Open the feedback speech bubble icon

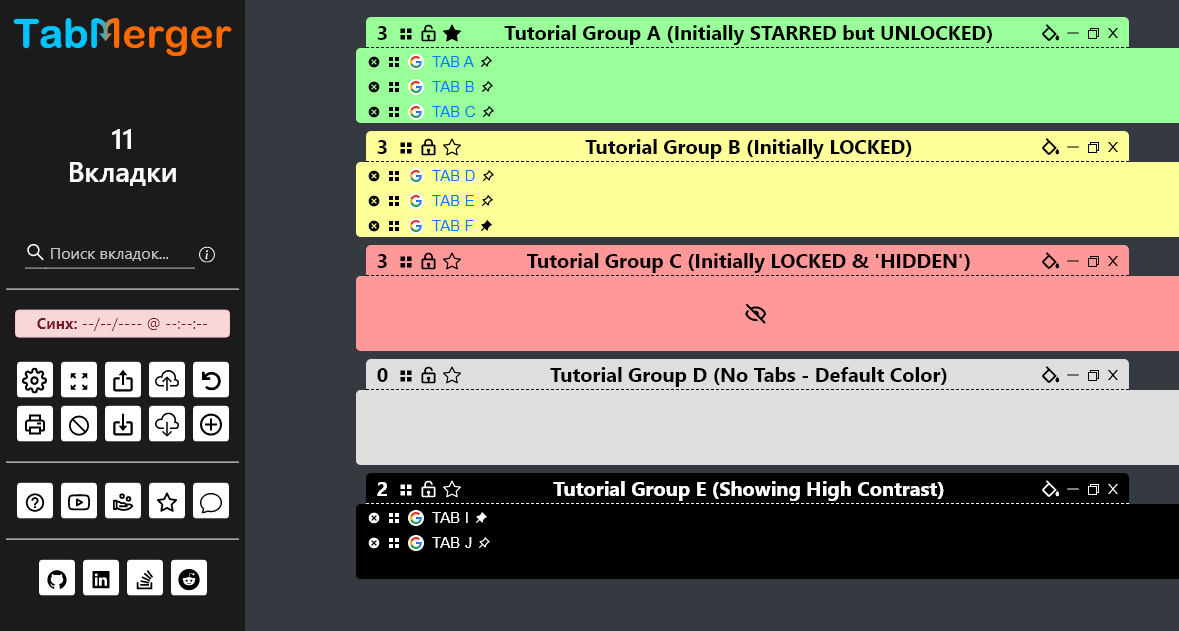(x=211, y=501)
